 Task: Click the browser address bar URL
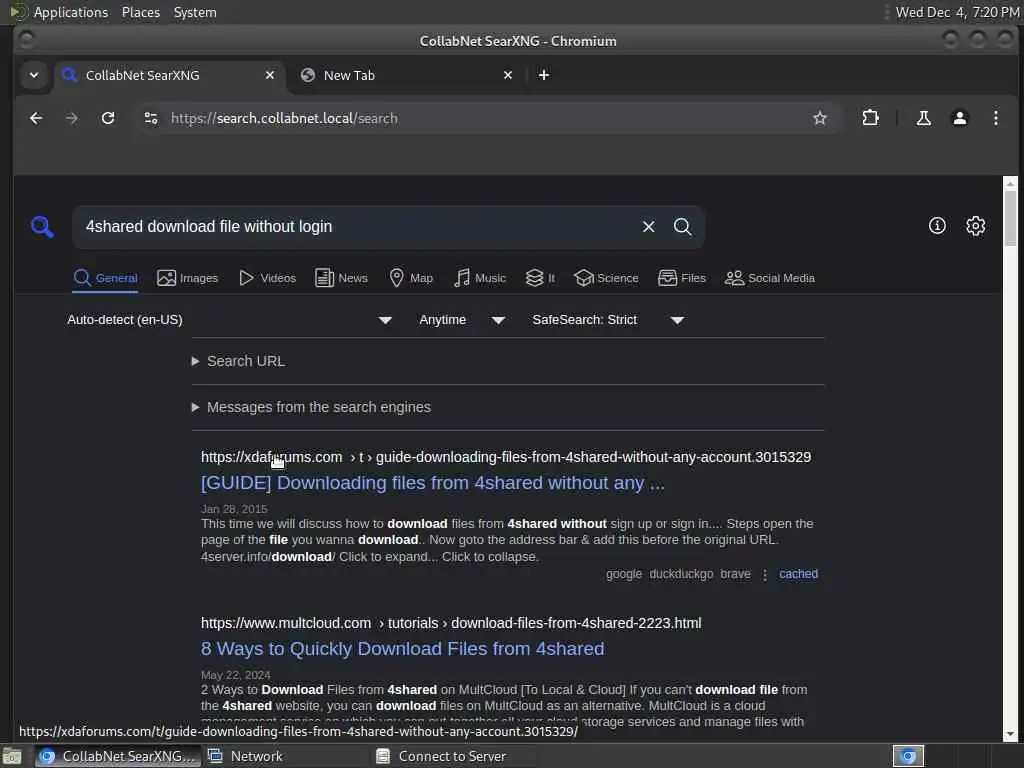point(284,118)
